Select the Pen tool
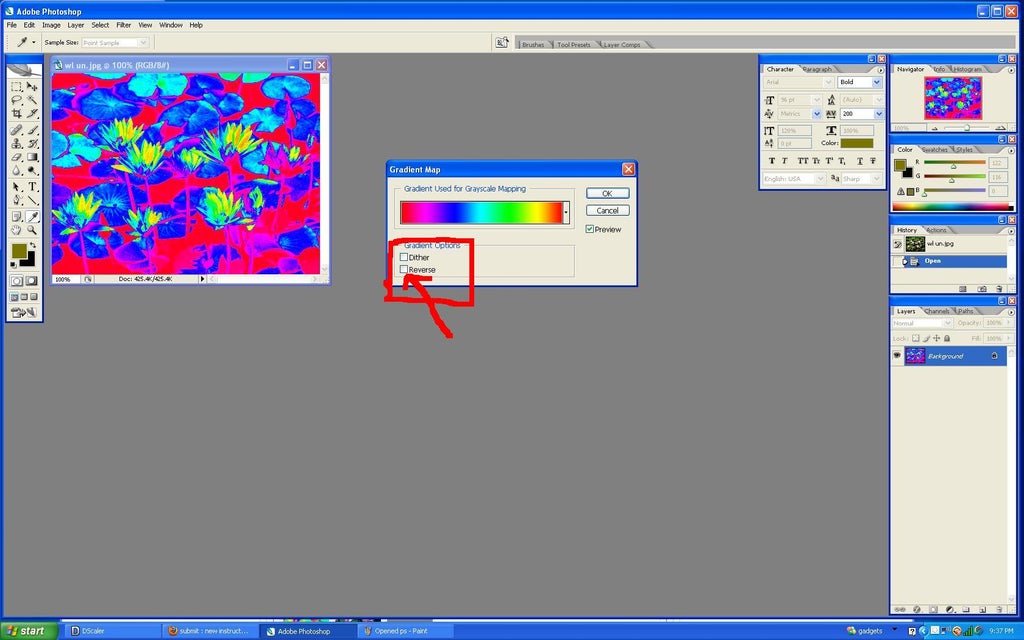Viewport: 1024px width, 640px height. click(16, 200)
